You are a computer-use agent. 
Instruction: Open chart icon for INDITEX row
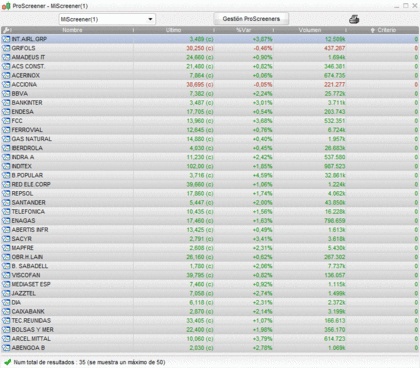(6, 166)
